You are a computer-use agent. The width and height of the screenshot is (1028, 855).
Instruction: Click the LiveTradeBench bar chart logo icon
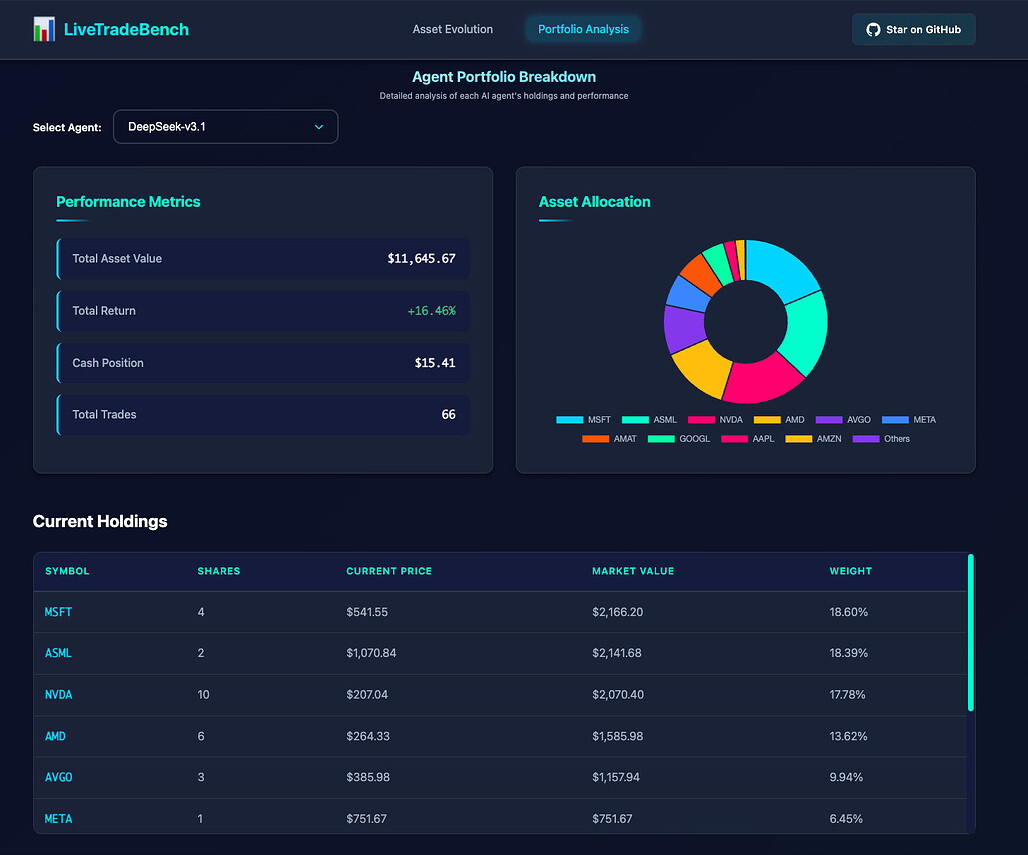[44, 29]
